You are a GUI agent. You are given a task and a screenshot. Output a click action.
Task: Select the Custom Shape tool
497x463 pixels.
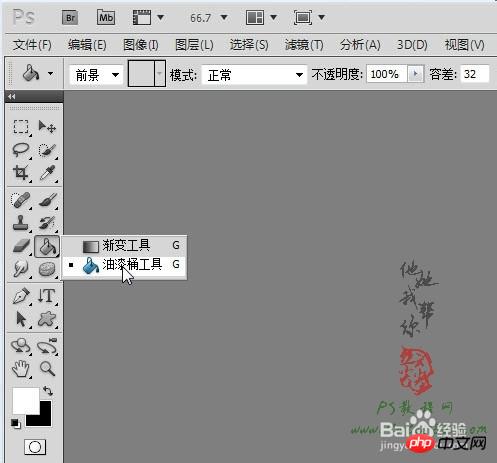point(47,319)
